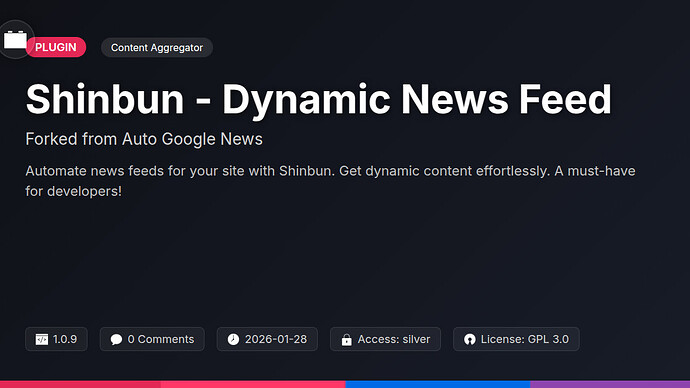Click the open-source license icon
This screenshot has height=388, width=690.
[x=470, y=339]
